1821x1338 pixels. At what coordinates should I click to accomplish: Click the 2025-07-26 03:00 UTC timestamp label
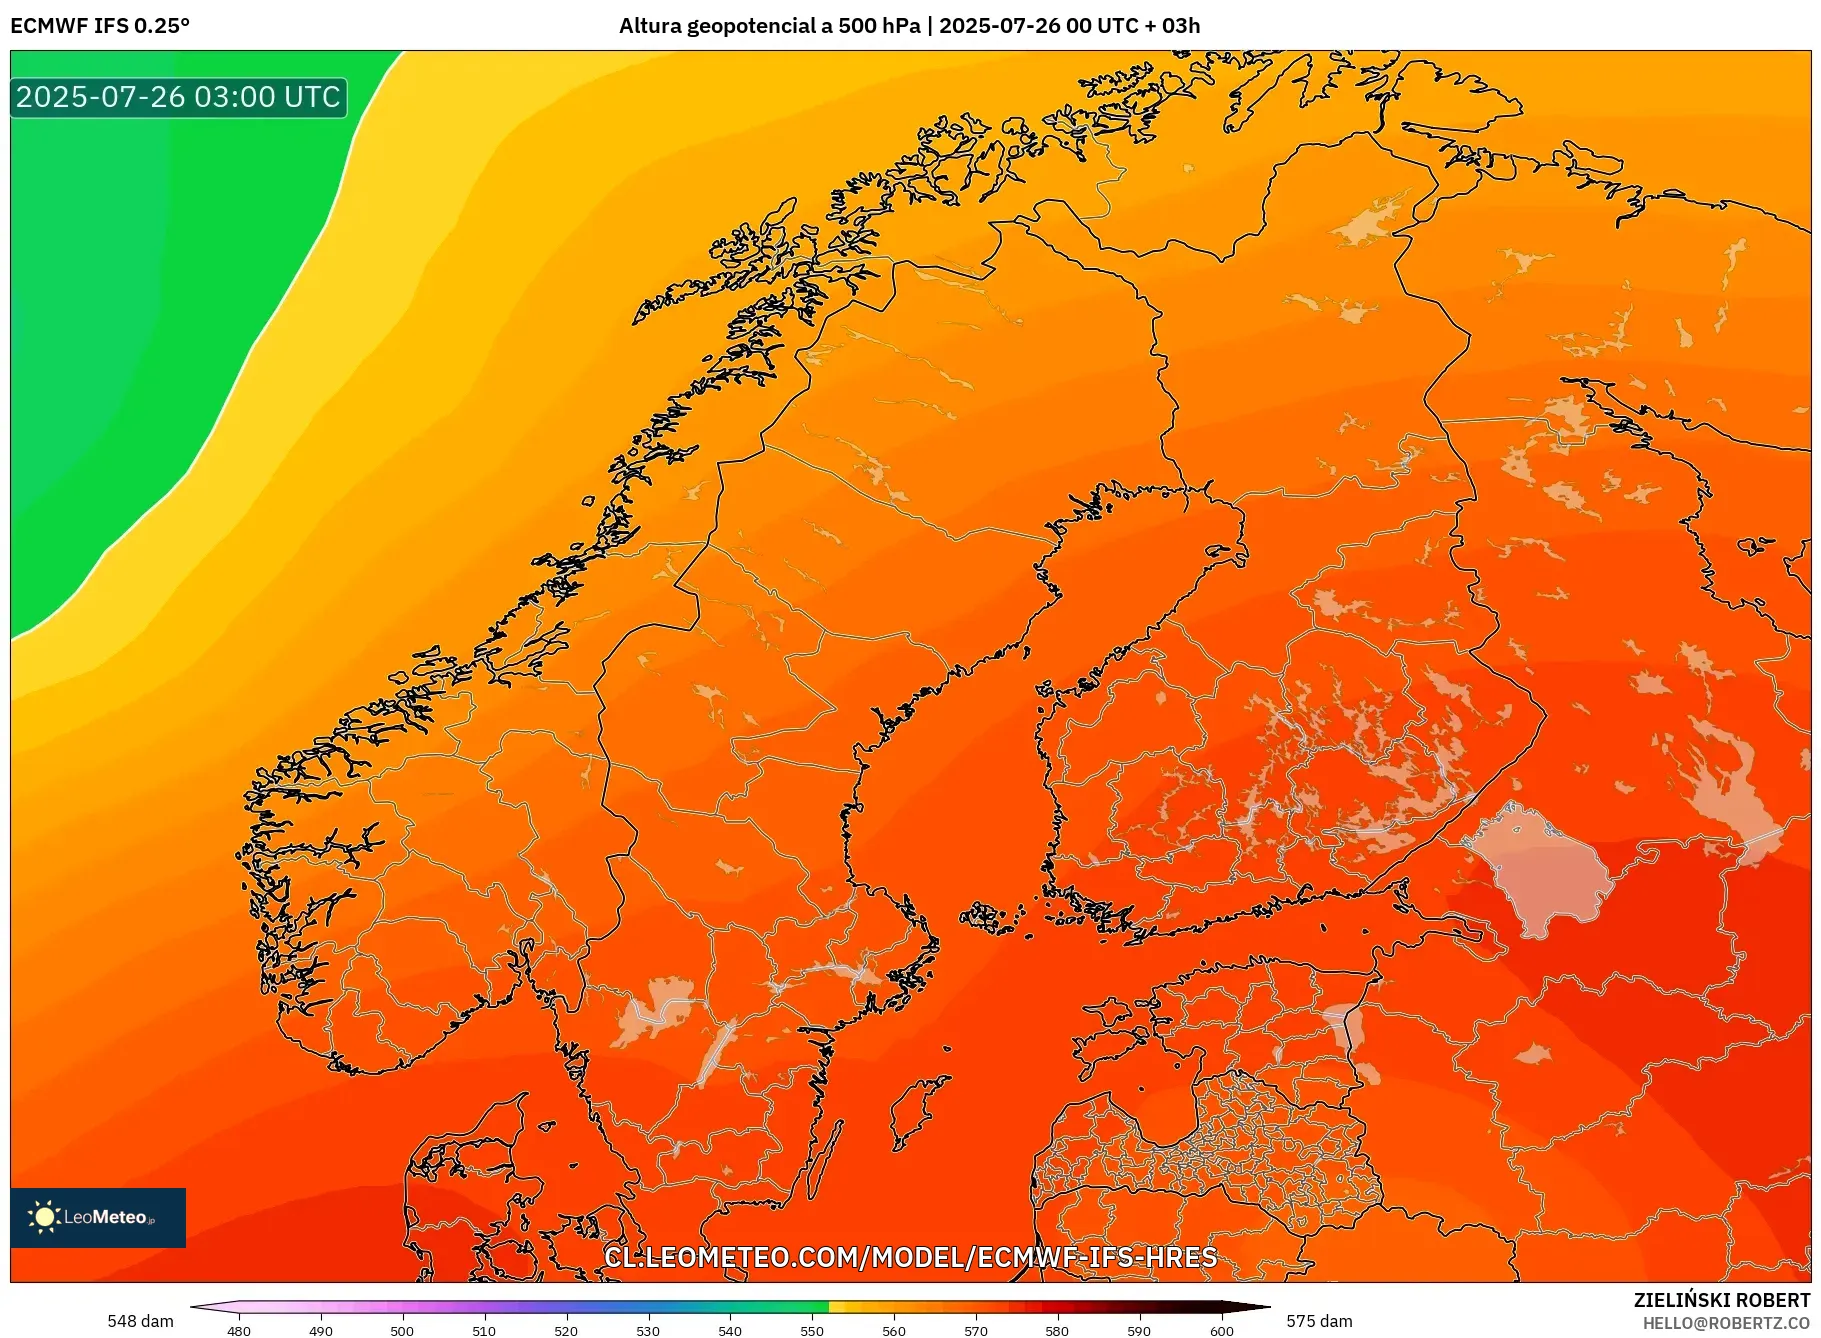pos(179,97)
